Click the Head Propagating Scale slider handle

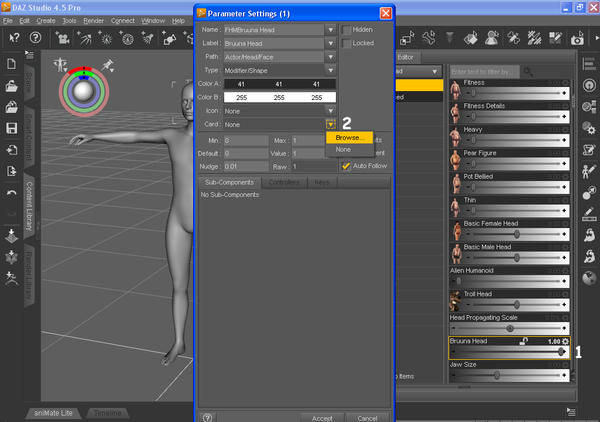coord(510,328)
